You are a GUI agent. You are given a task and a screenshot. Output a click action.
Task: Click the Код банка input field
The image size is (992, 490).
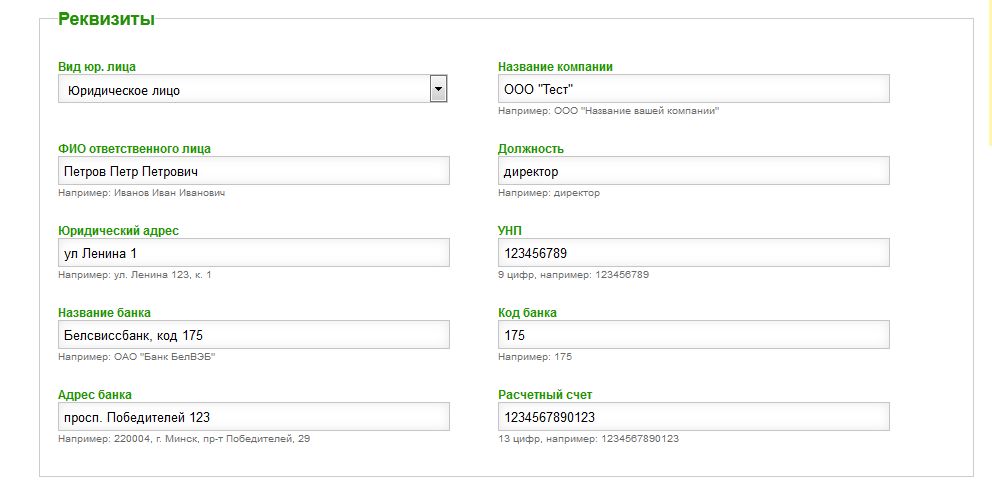(693, 335)
